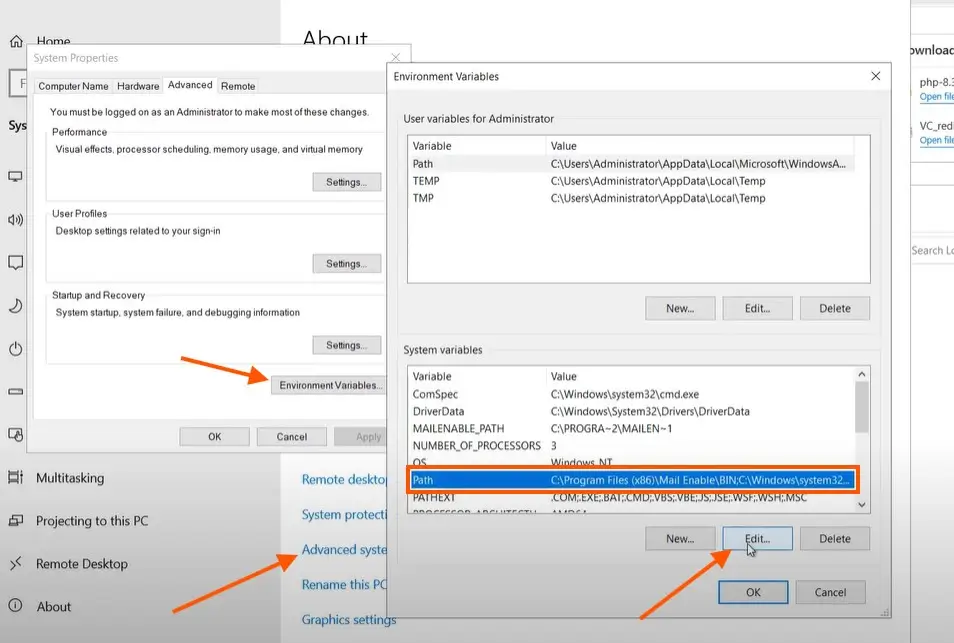The width and height of the screenshot is (954, 643).
Task: Click the Search field in the browser panel
Action: tap(932, 250)
